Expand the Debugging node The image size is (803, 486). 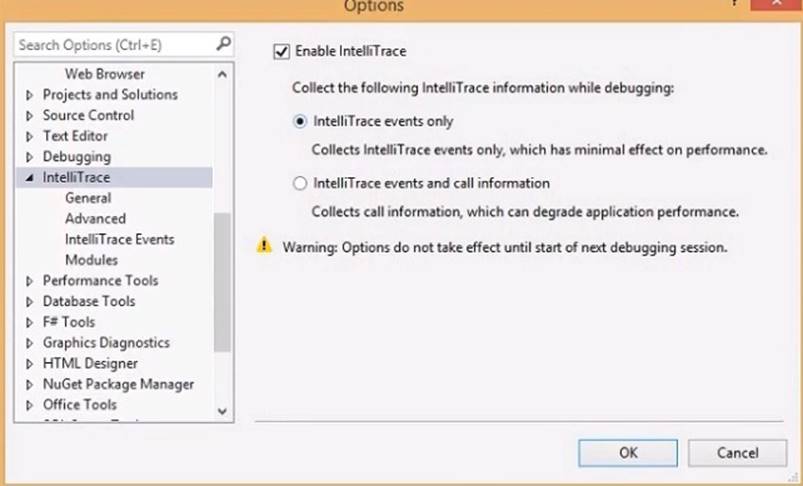[30, 157]
